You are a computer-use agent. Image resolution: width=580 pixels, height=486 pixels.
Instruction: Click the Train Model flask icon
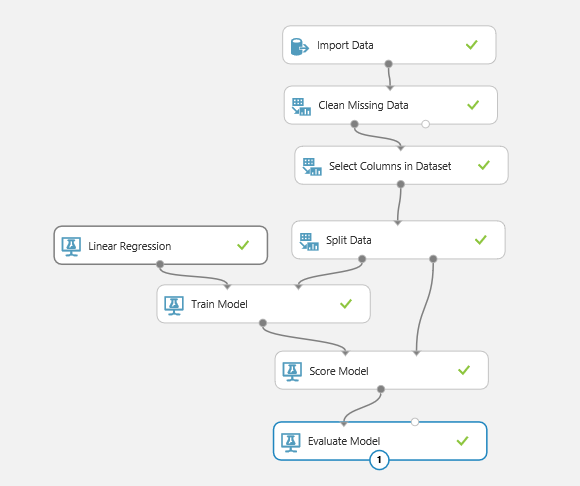(x=174, y=306)
